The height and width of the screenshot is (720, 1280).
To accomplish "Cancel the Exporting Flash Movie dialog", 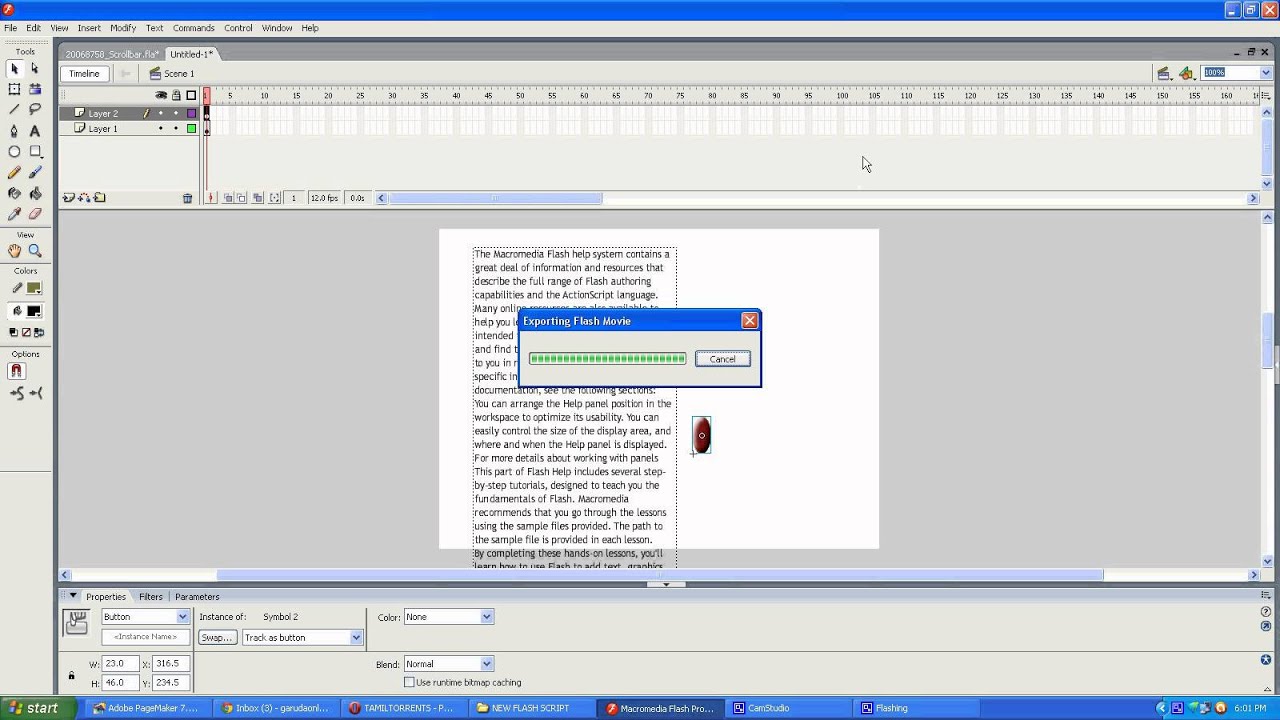I will (x=722, y=359).
